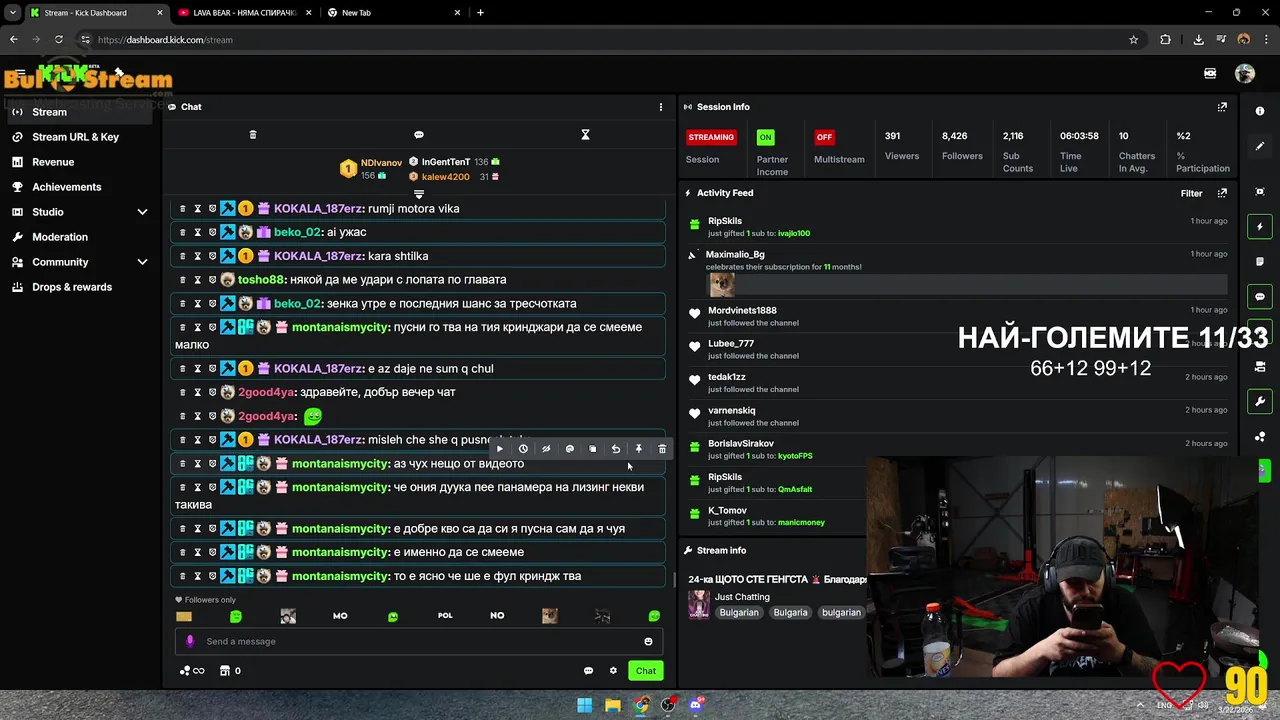Expand the Studio menu chevron
The height and width of the screenshot is (720, 1280).
point(142,212)
